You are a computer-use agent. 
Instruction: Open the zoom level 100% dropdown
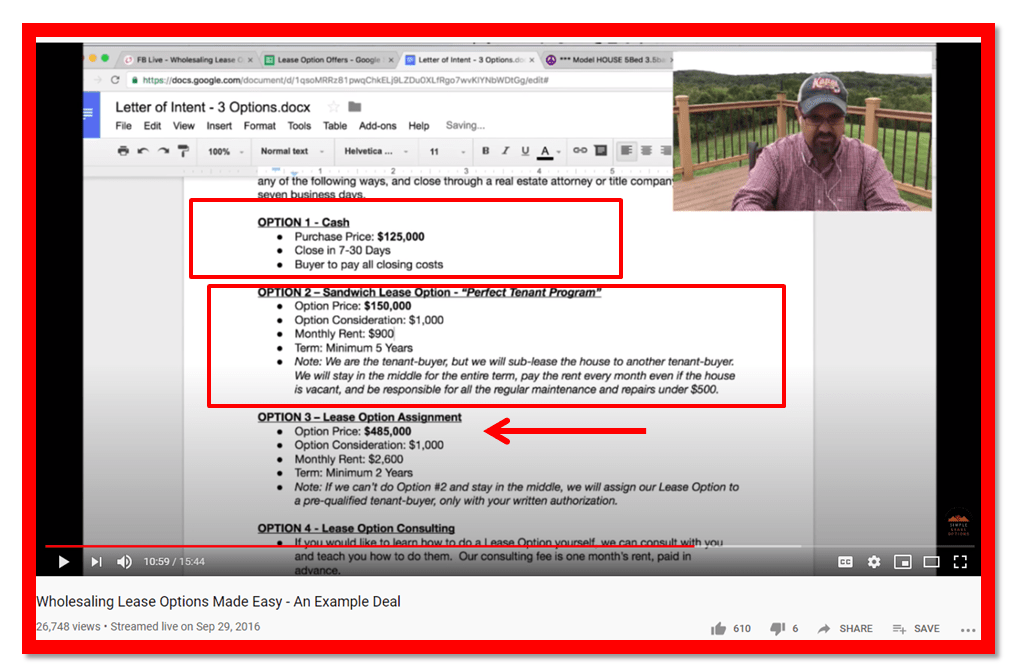224,152
